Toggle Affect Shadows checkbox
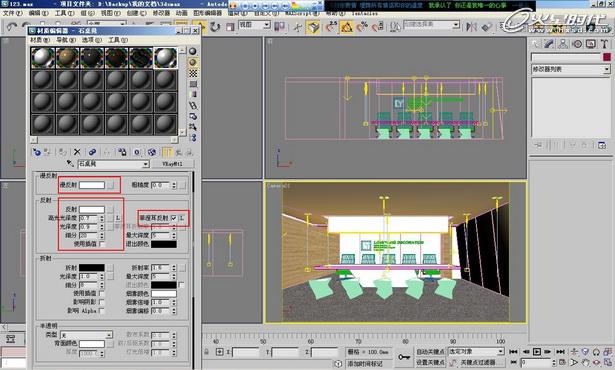The image size is (615, 370). (x=102, y=302)
